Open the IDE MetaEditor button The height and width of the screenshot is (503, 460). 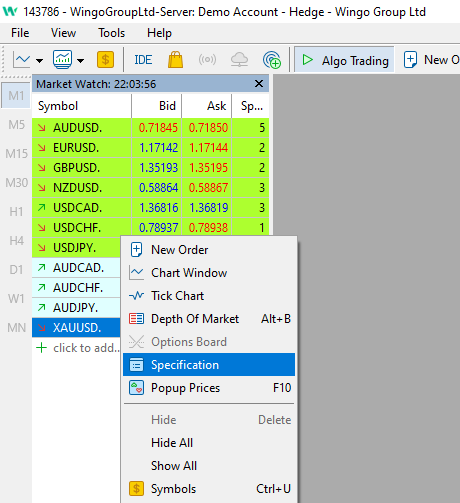pyautogui.click(x=143, y=60)
